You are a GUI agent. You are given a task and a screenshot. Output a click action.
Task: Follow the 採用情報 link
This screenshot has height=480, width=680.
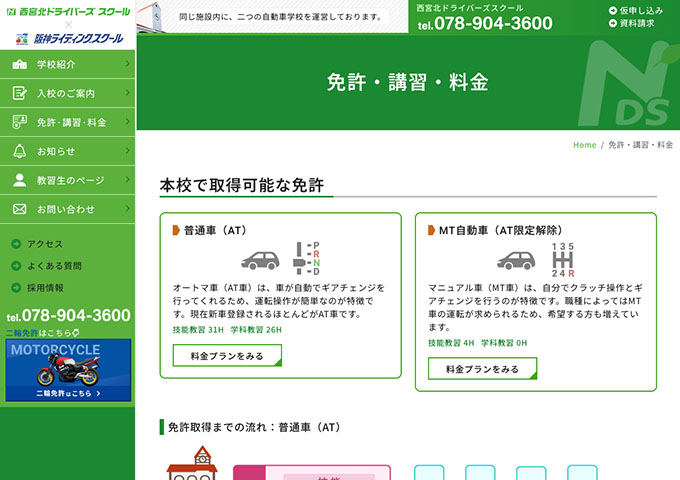click(x=45, y=287)
